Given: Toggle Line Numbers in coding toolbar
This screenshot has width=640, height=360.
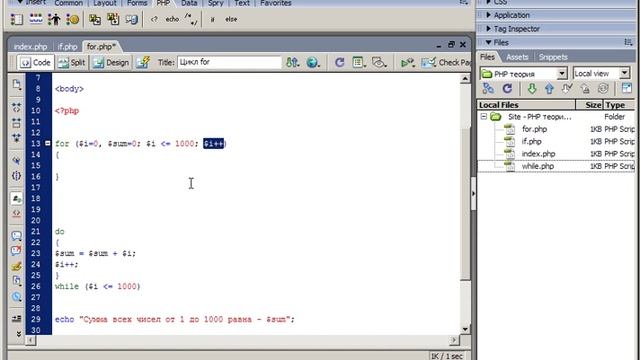Looking at the screenshot, I should (16, 199).
